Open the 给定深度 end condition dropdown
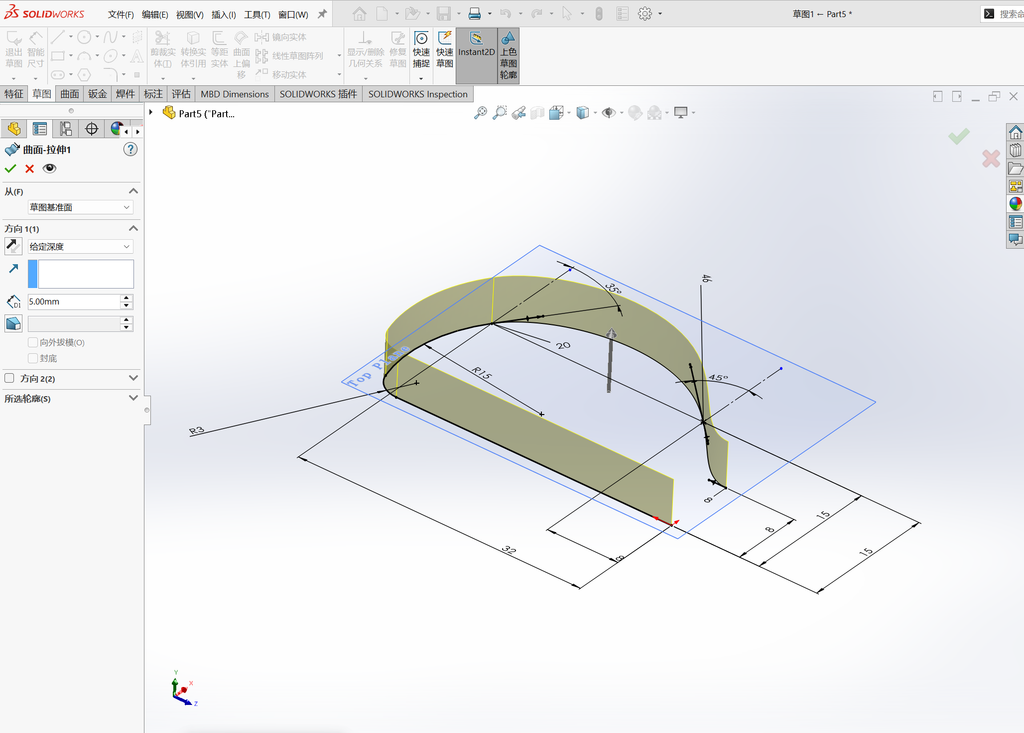The height and width of the screenshot is (733, 1024). 80,246
